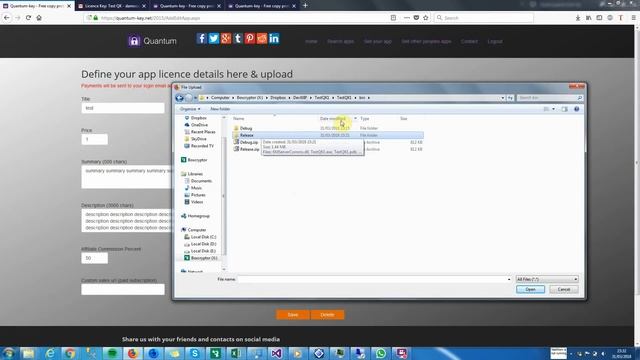The height and width of the screenshot is (360, 640).
Task: Click the Google Plus share icon
Action: pos(226,38)
